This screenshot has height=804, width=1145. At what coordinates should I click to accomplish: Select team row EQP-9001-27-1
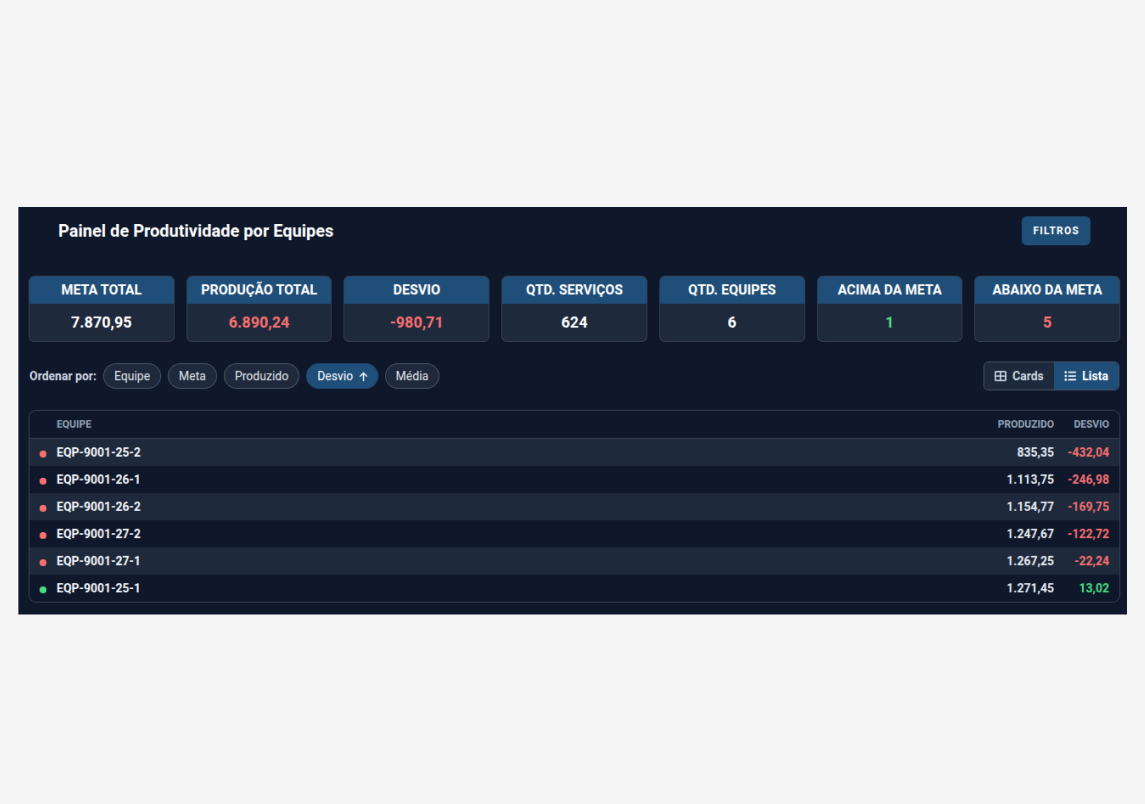click(x=574, y=561)
